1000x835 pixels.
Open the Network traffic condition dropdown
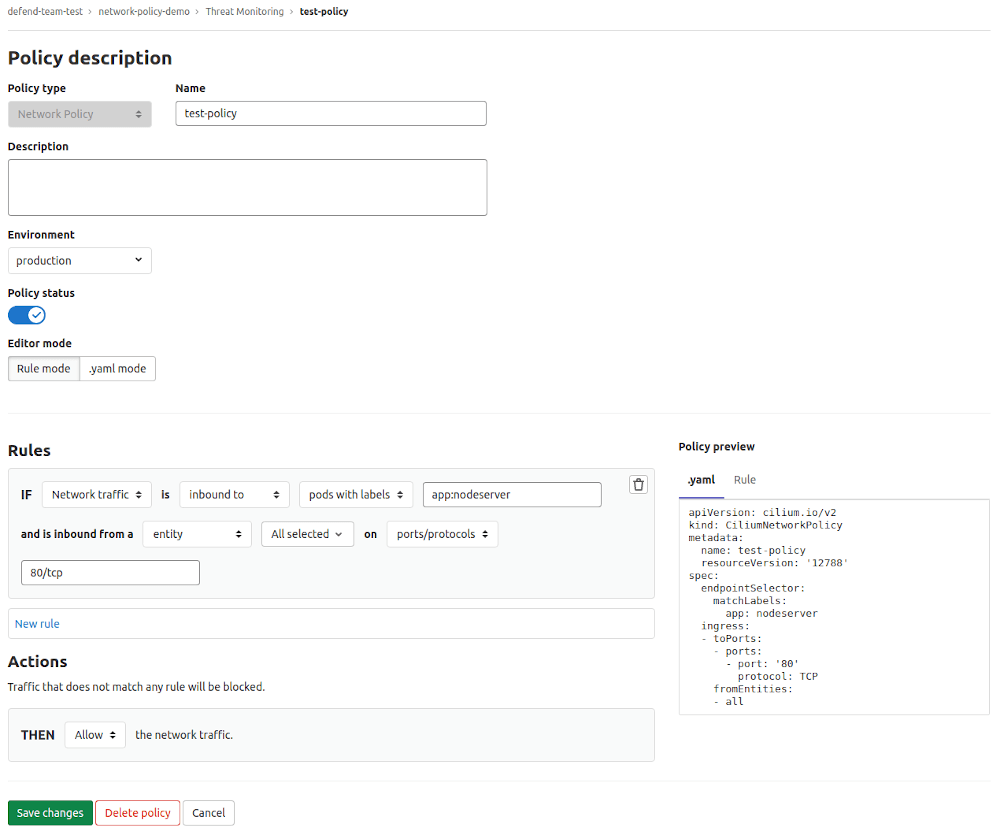pos(96,494)
